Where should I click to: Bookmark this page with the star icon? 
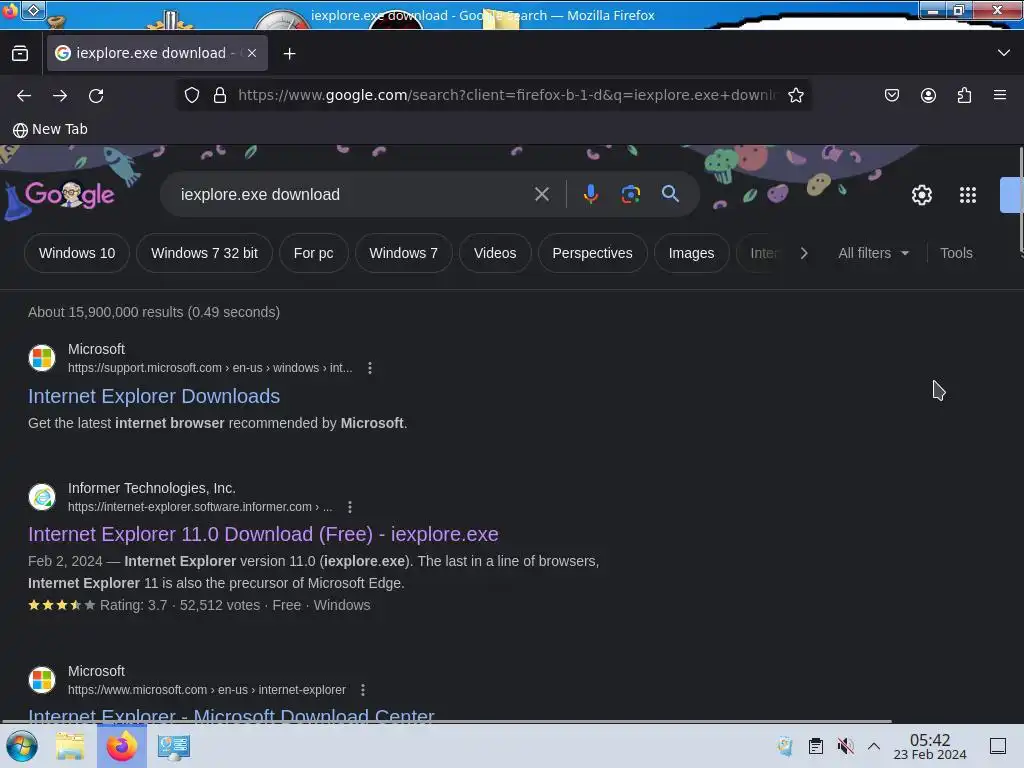[795, 95]
